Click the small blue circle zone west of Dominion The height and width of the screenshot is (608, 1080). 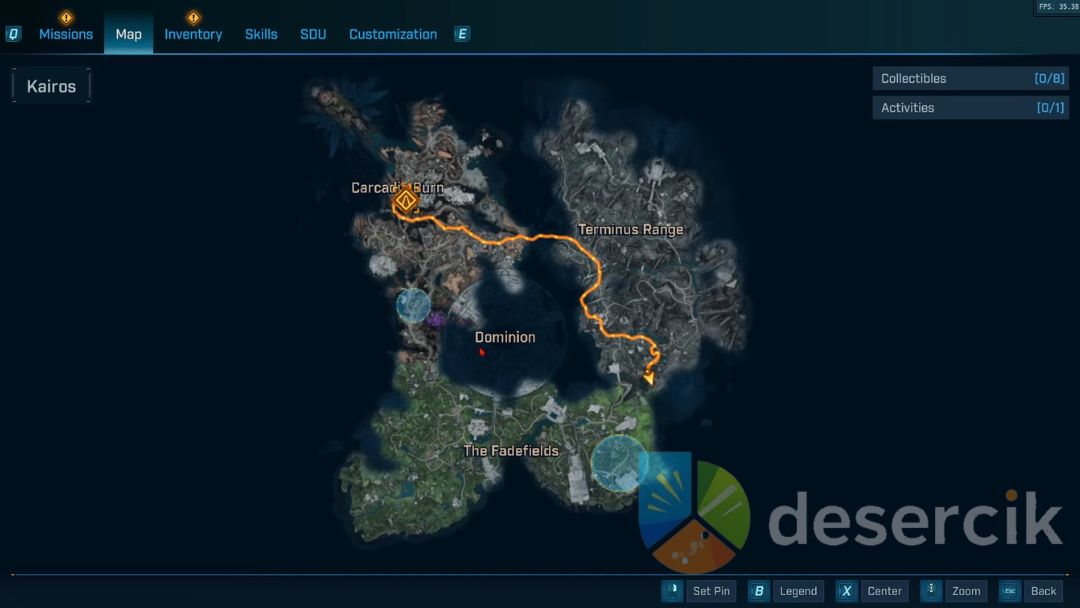click(x=413, y=305)
